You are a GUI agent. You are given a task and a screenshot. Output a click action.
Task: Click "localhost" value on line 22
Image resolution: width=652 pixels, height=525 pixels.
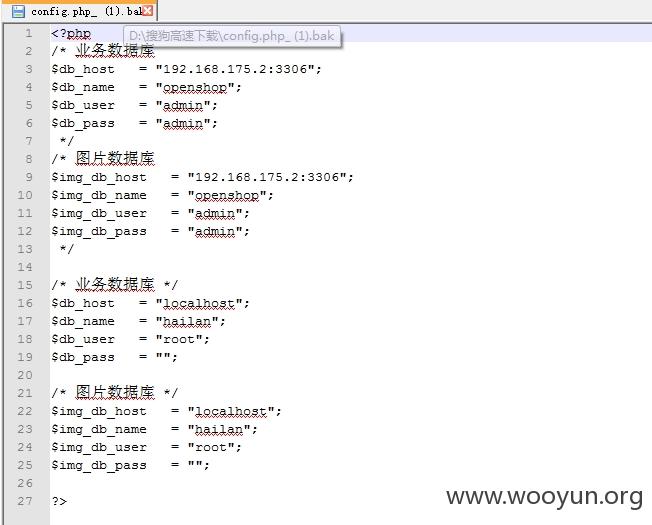(231, 412)
